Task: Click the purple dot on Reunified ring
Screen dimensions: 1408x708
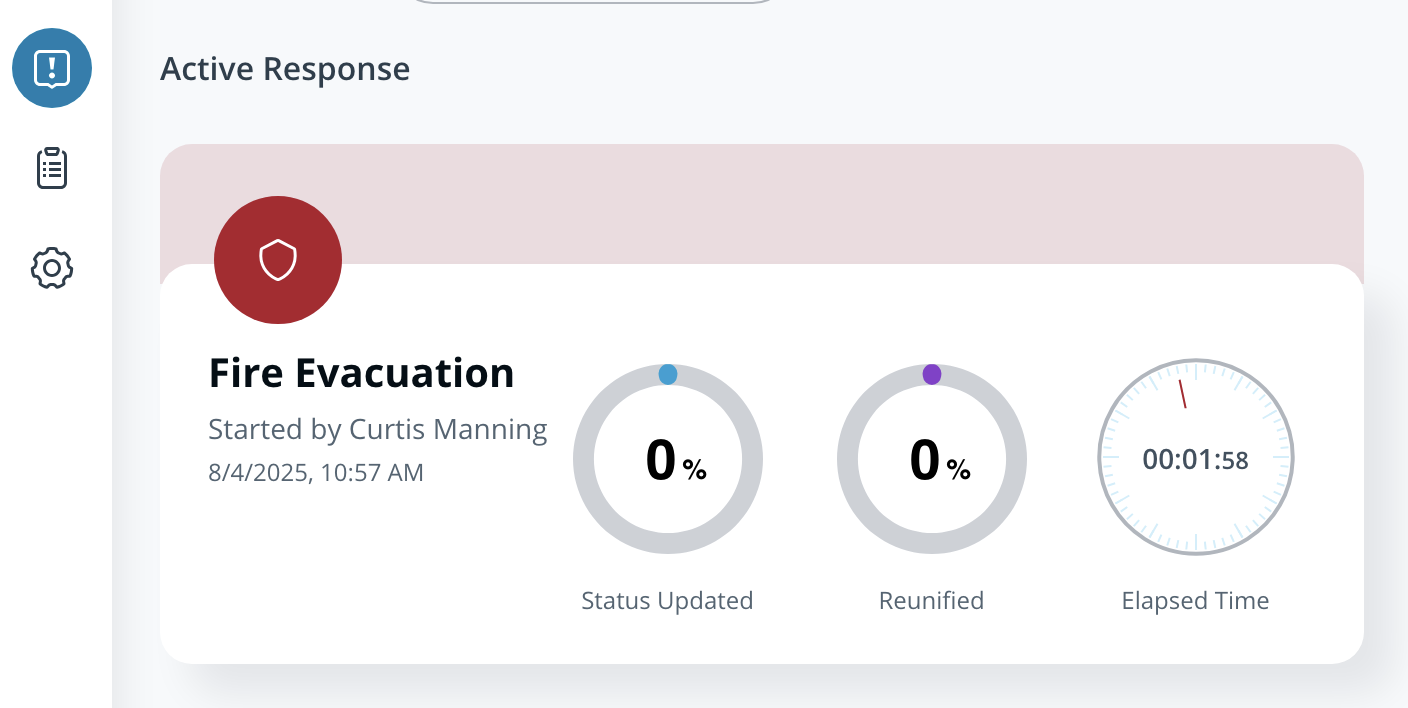Action: (x=932, y=374)
